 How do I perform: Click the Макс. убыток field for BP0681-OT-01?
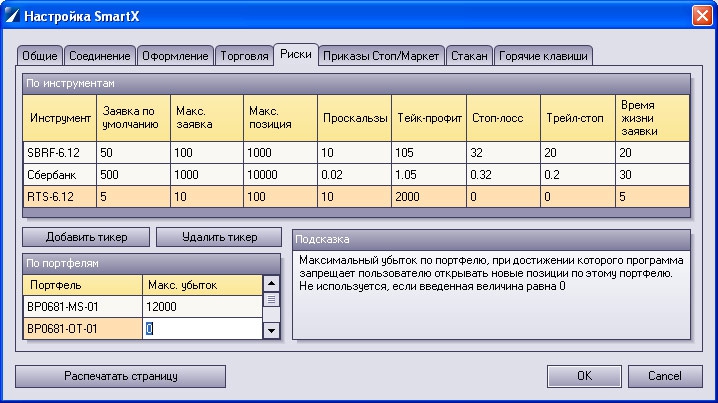[200, 328]
